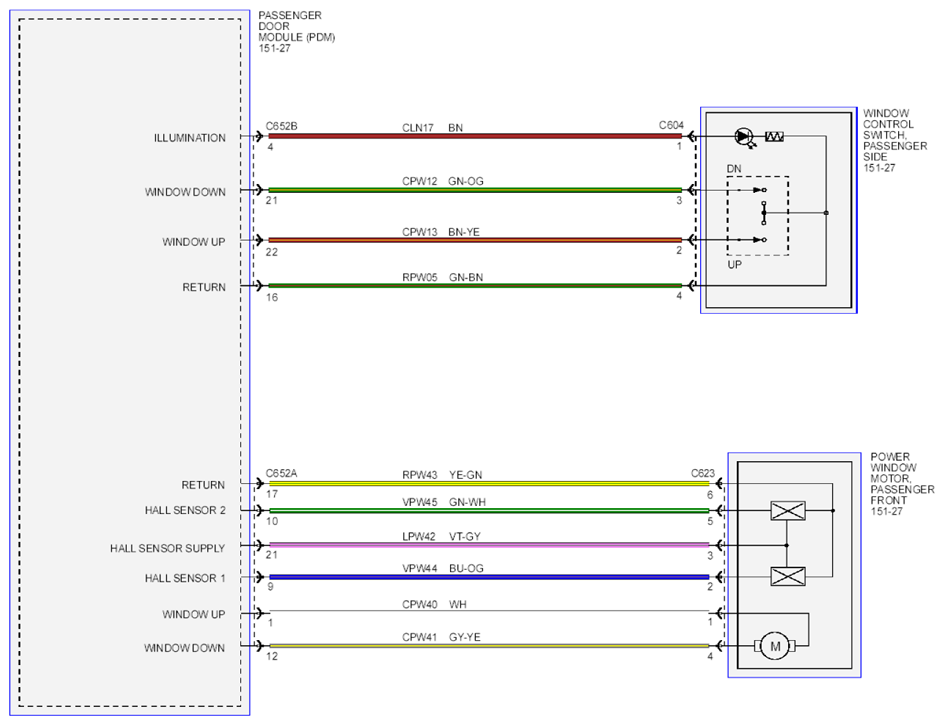Viewport: 944px width, 725px height.
Task: Click connector label C623
Action: 703,473
